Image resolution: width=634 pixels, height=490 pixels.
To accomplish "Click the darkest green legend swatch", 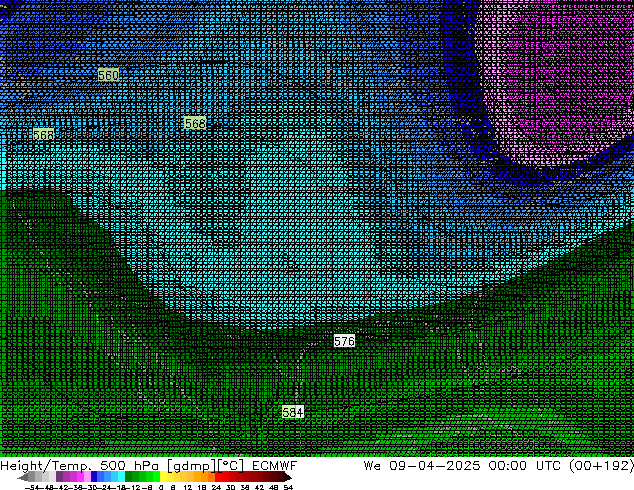I will 129,476.
